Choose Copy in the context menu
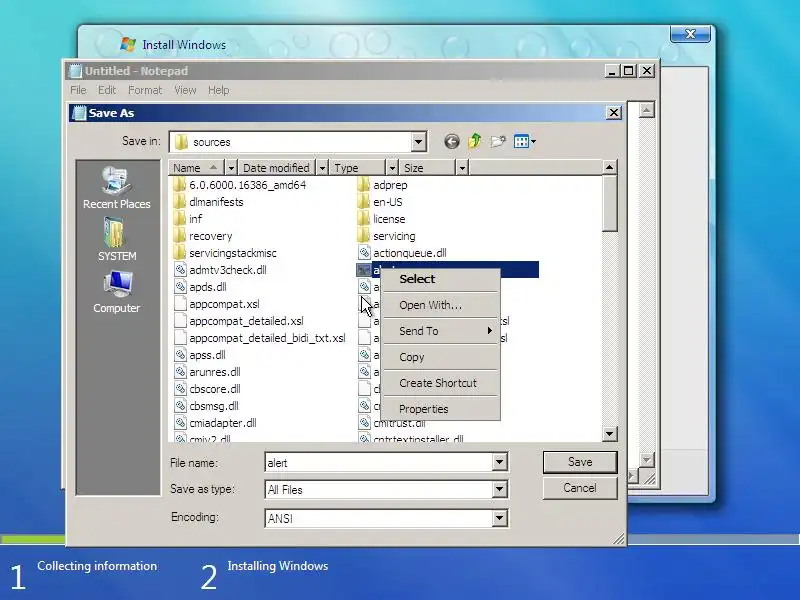 tap(441, 357)
